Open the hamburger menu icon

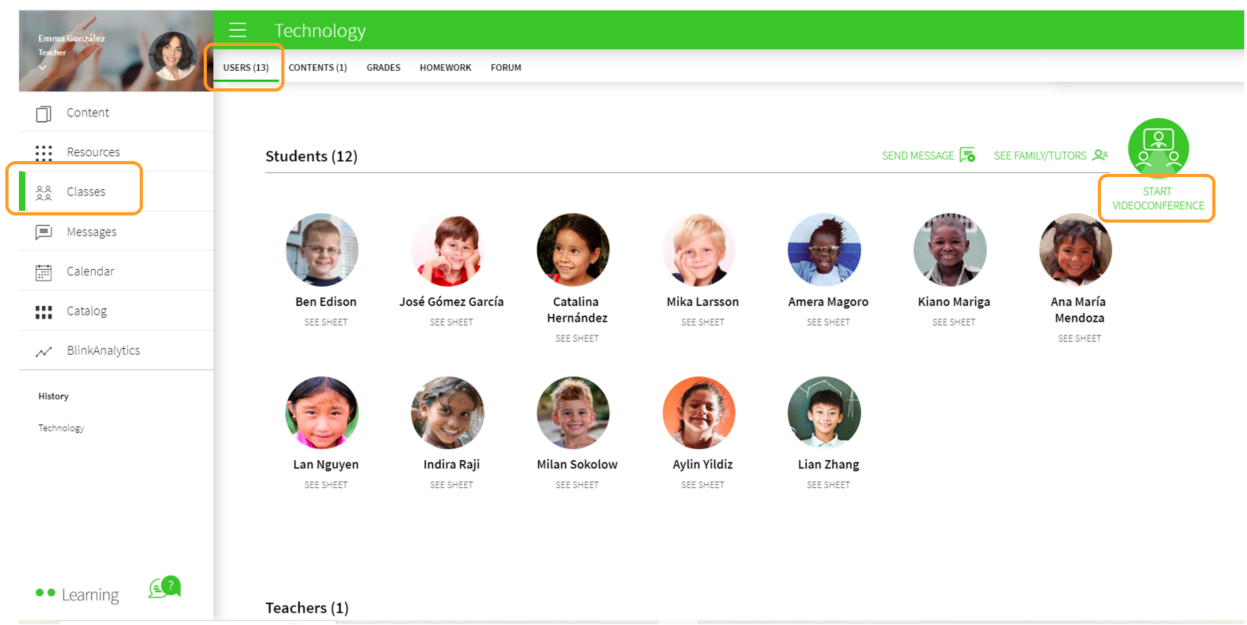pos(237,31)
